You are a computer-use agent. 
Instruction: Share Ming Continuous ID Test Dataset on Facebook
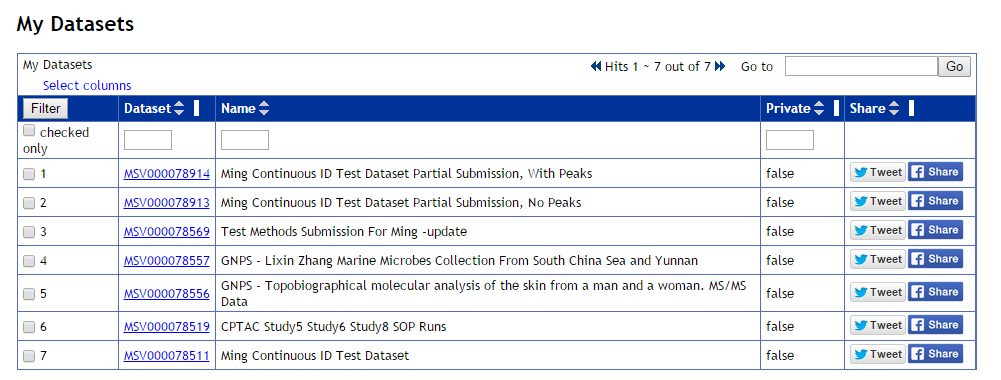tap(935, 354)
